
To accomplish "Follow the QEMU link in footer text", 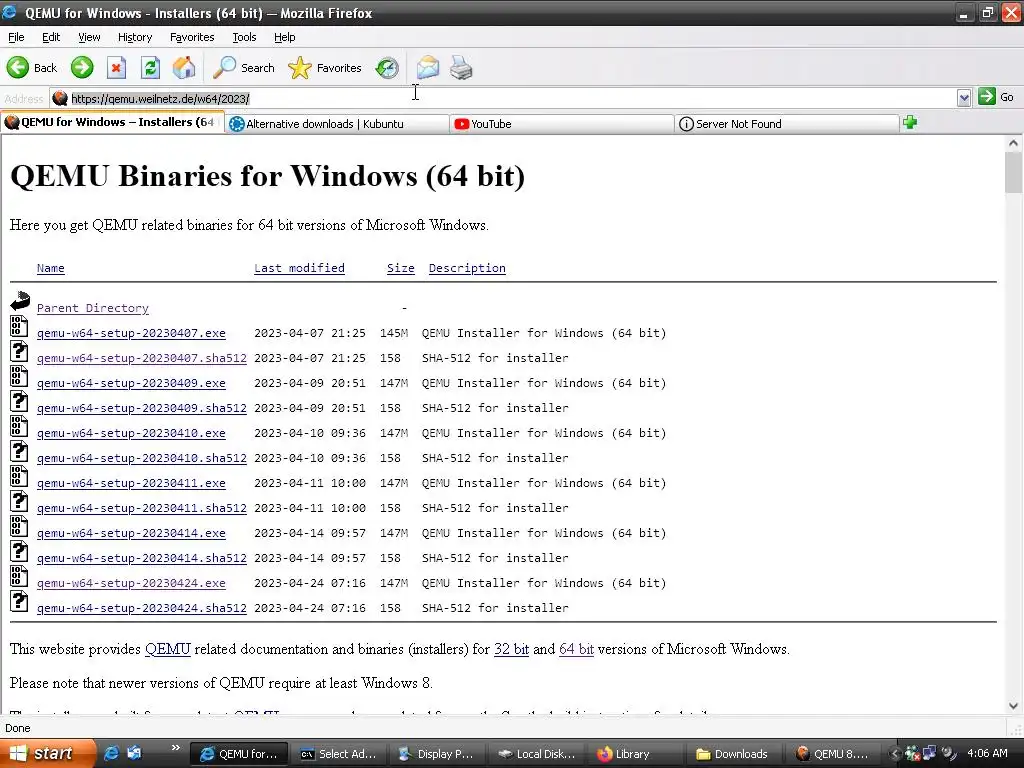I will click(x=168, y=648).
